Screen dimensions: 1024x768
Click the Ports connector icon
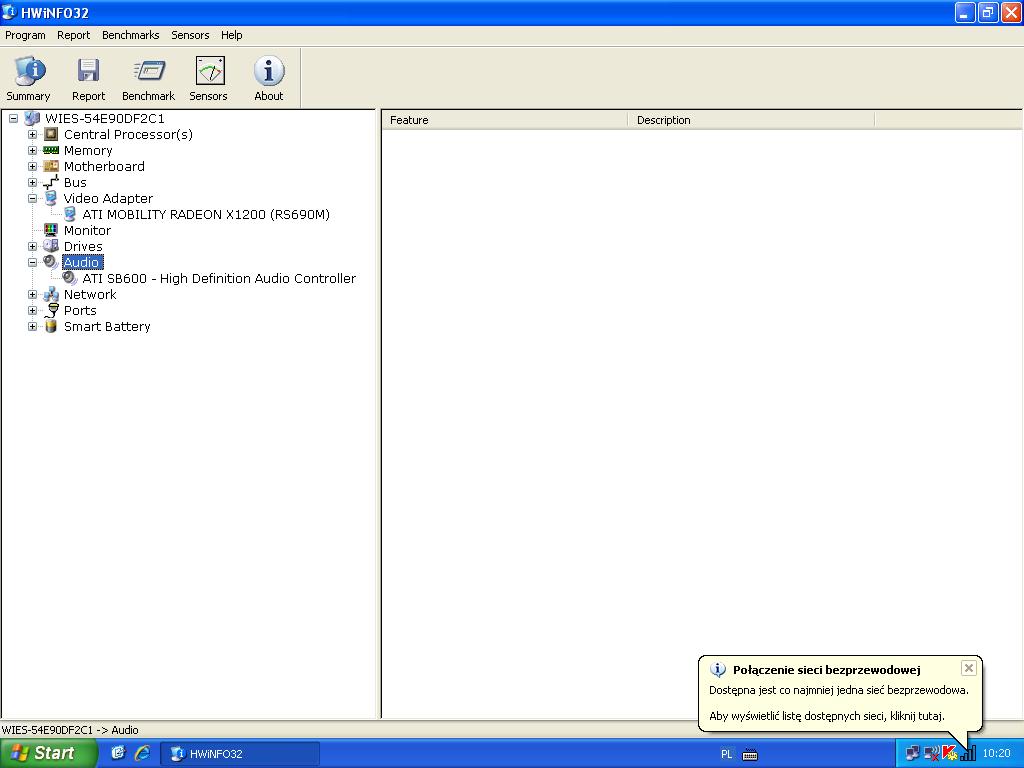51,311
